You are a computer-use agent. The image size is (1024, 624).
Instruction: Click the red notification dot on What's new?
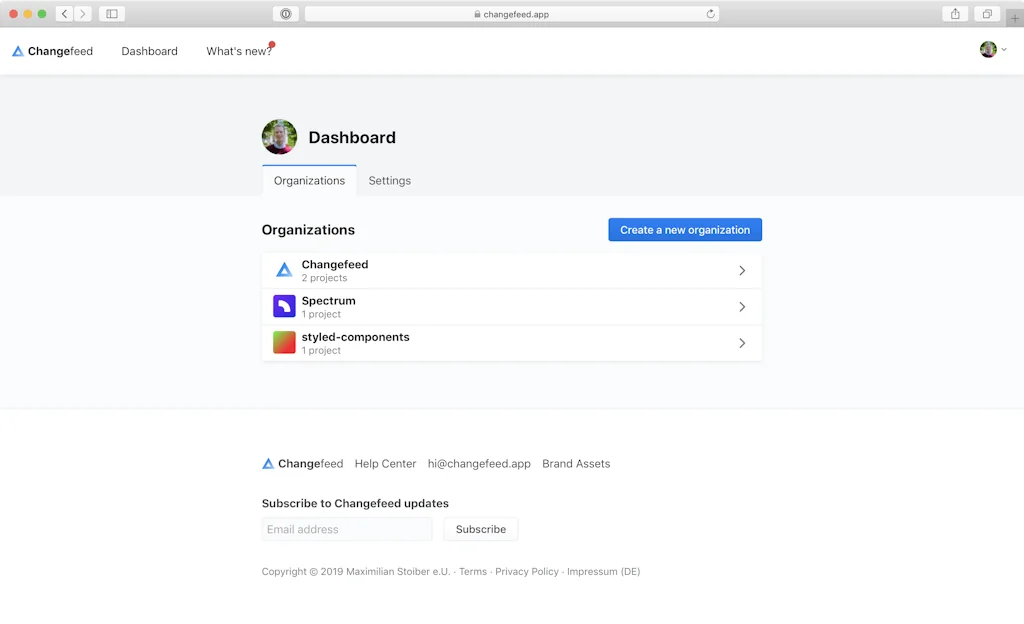click(271, 43)
